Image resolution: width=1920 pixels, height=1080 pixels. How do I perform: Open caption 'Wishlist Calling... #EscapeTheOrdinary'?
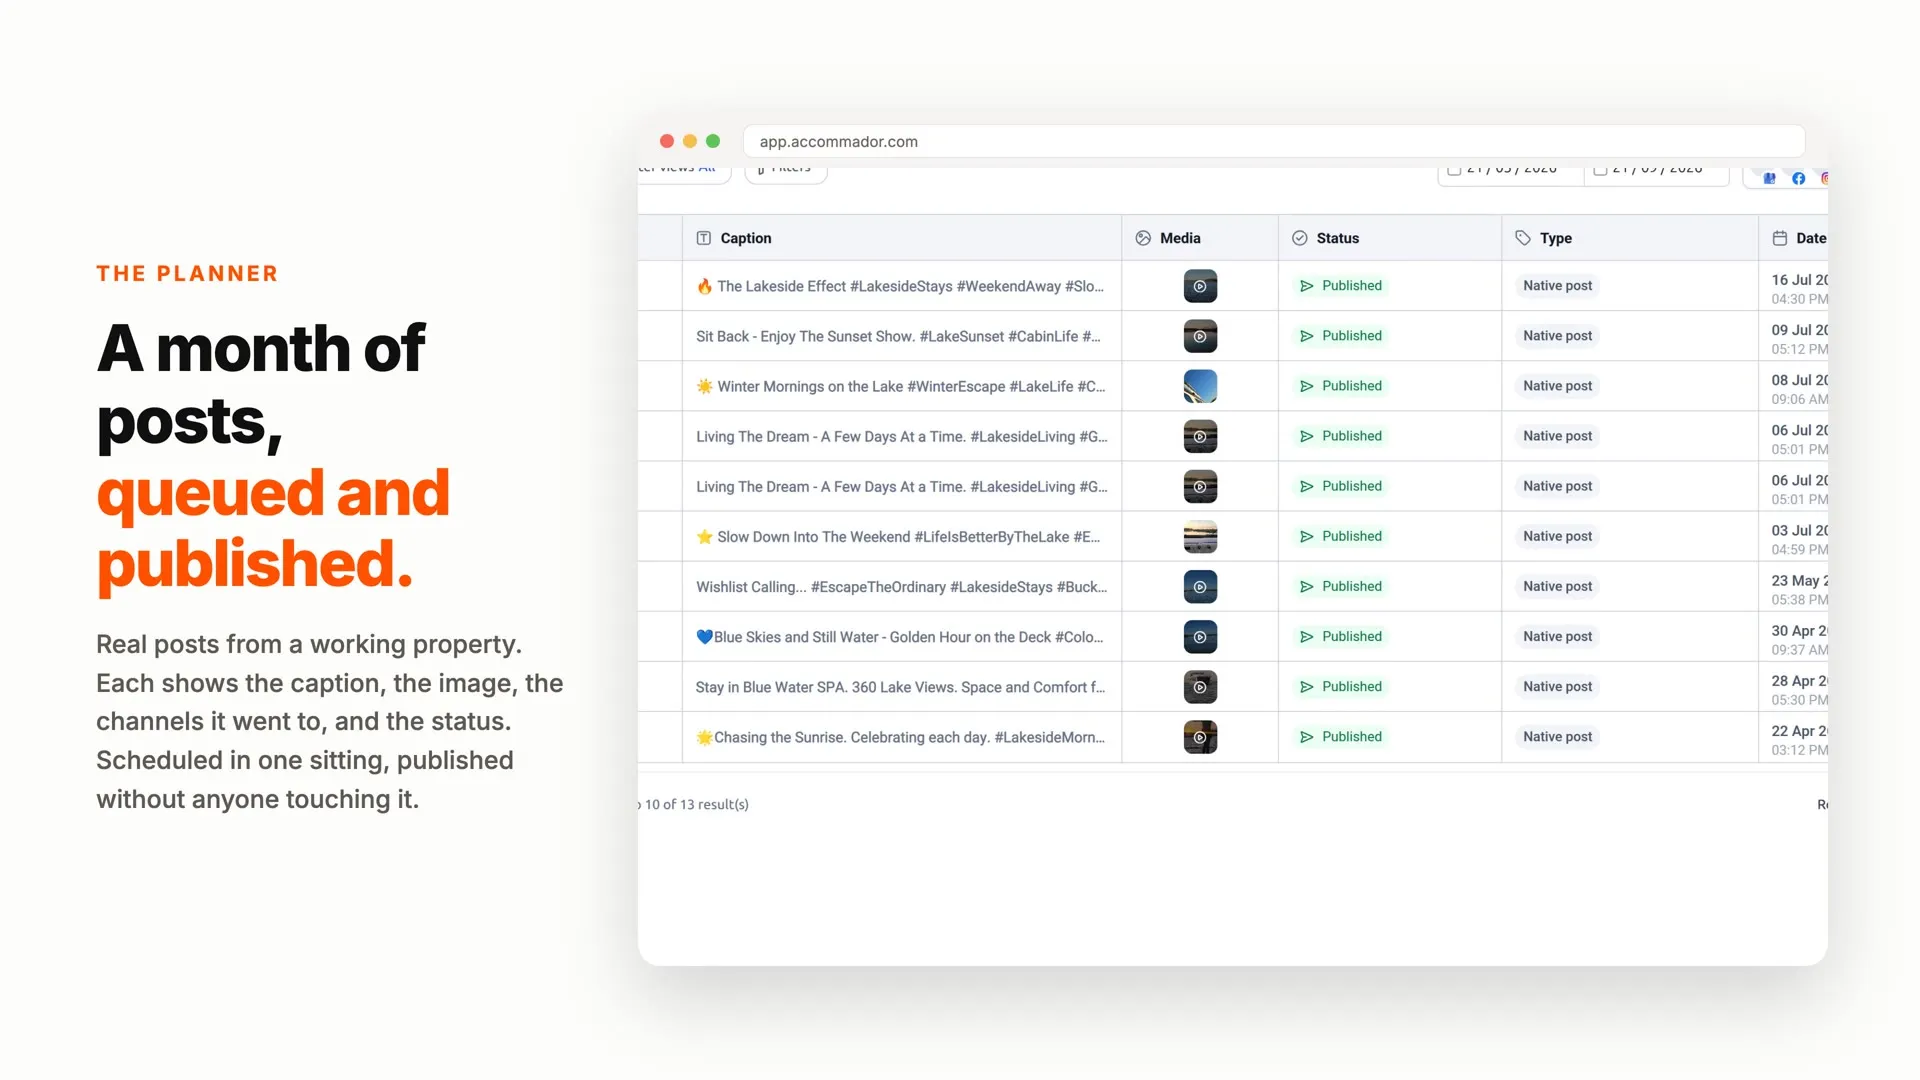coord(901,587)
